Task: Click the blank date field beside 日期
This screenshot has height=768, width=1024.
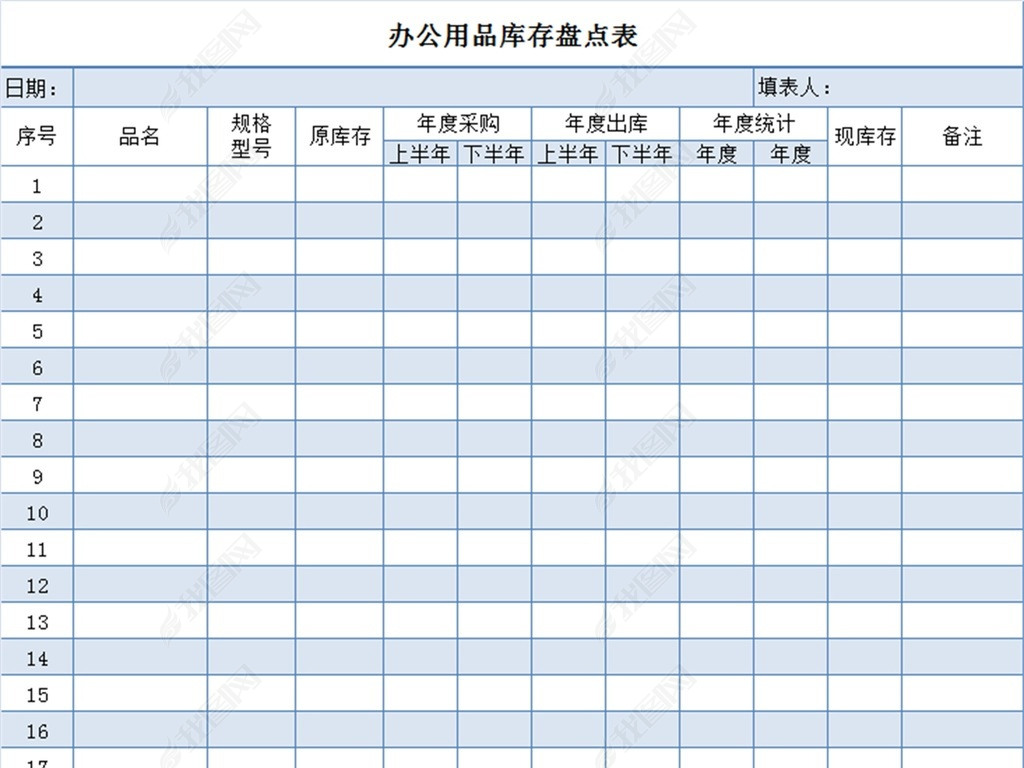Action: click(x=412, y=88)
